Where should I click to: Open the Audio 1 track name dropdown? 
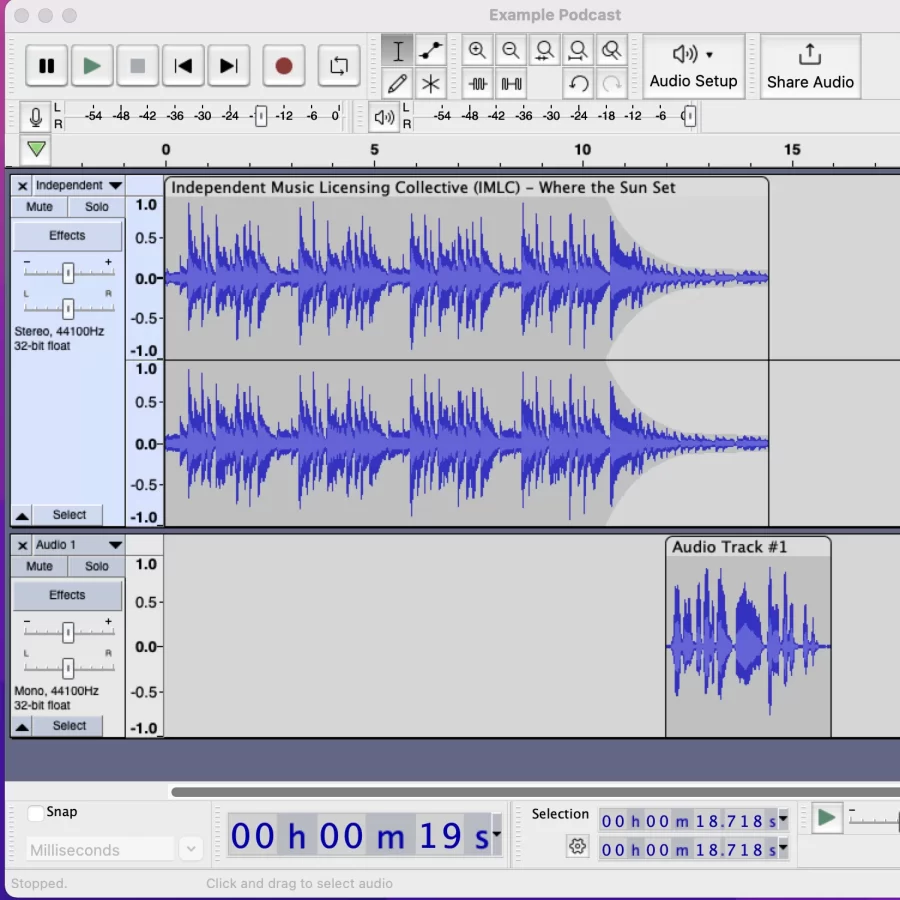coord(79,545)
